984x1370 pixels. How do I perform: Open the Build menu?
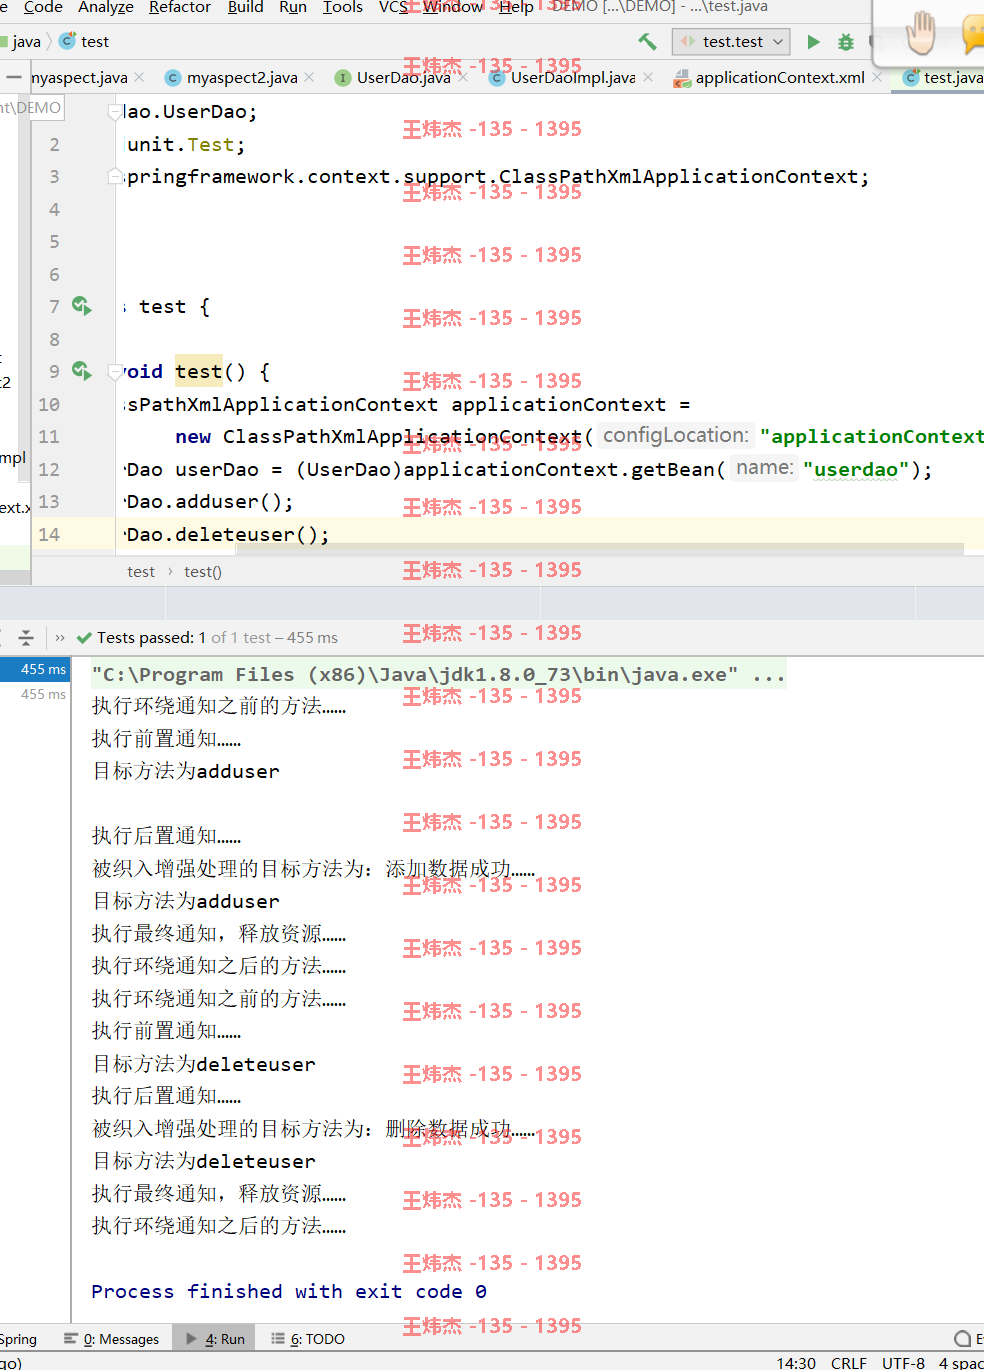(x=246, y=7)
